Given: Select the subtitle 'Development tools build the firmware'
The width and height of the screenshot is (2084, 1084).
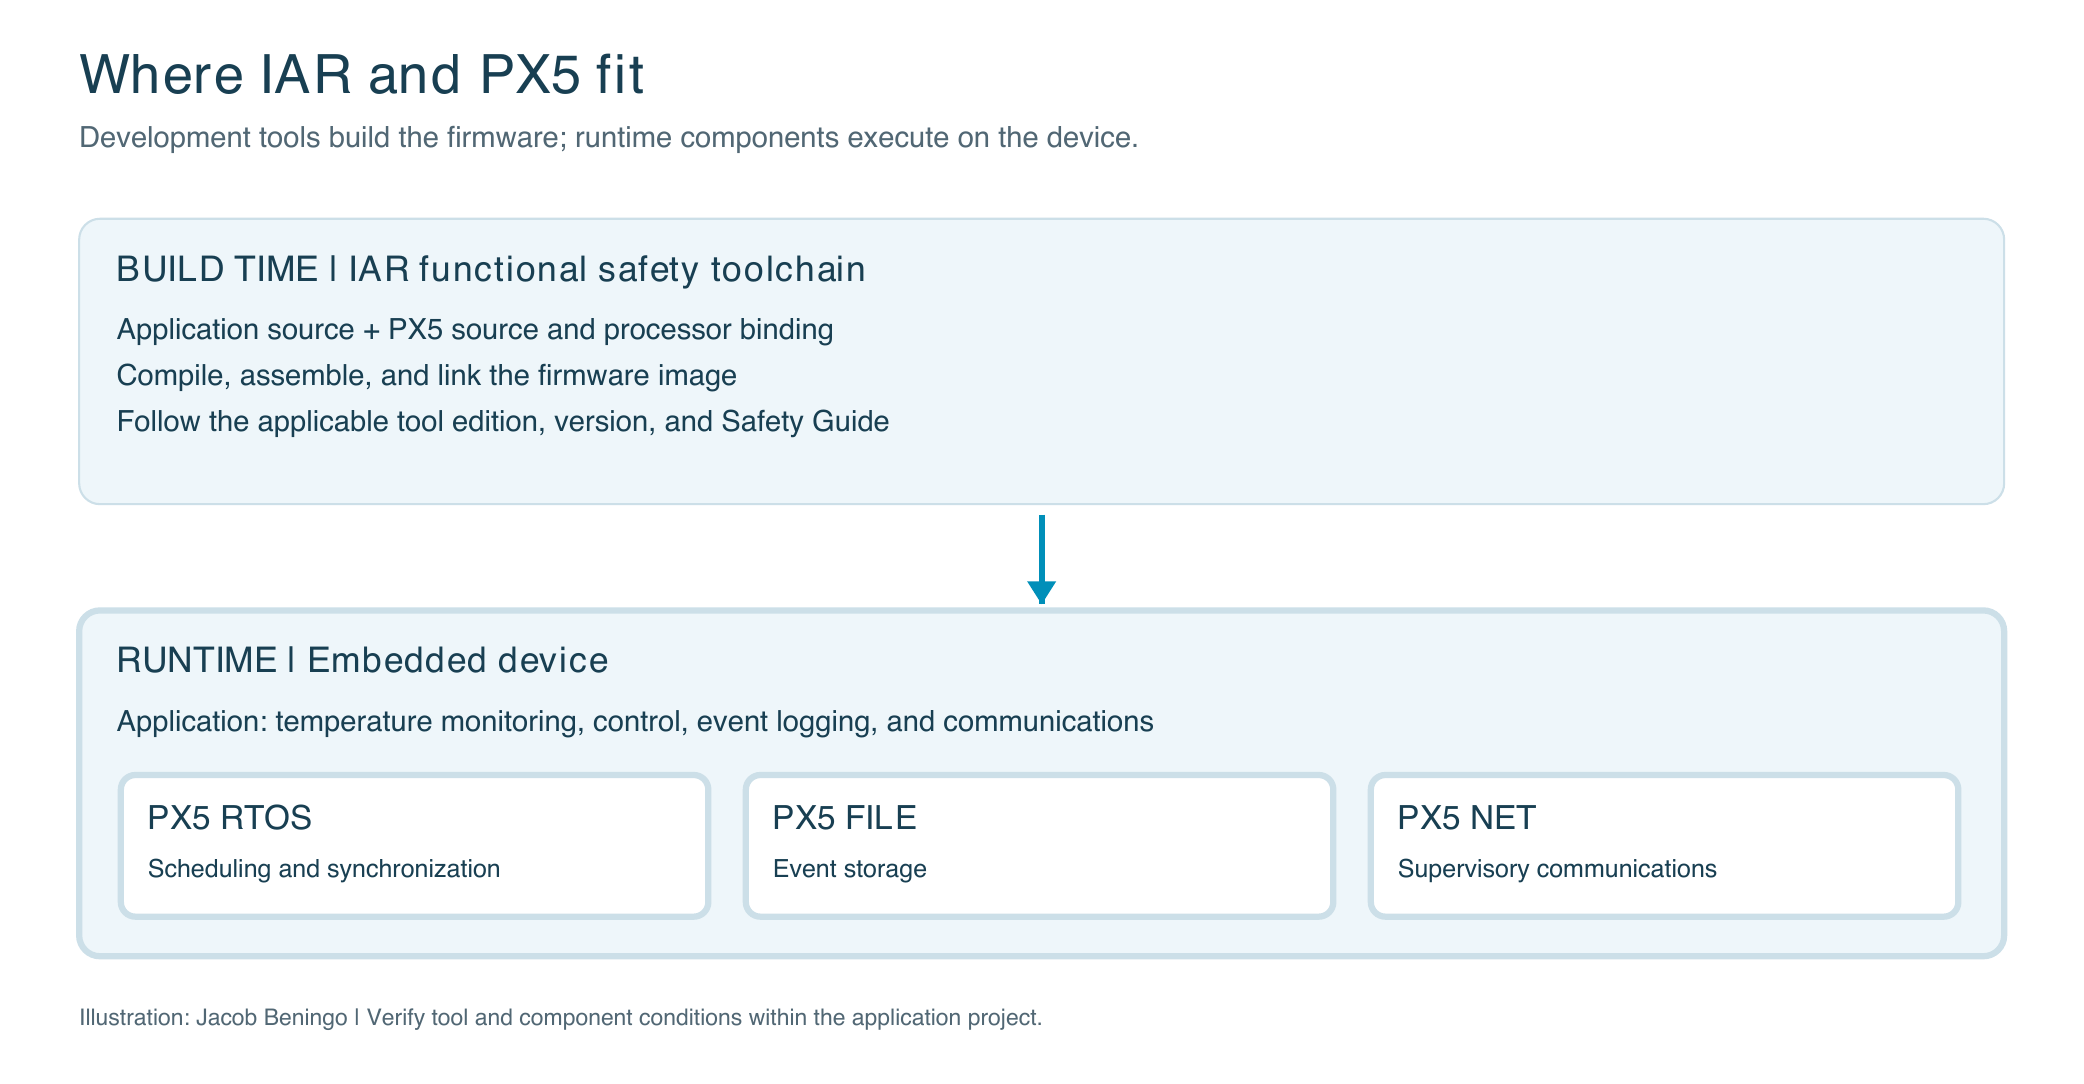Looking at the screenshot, I should click(609, 137).
